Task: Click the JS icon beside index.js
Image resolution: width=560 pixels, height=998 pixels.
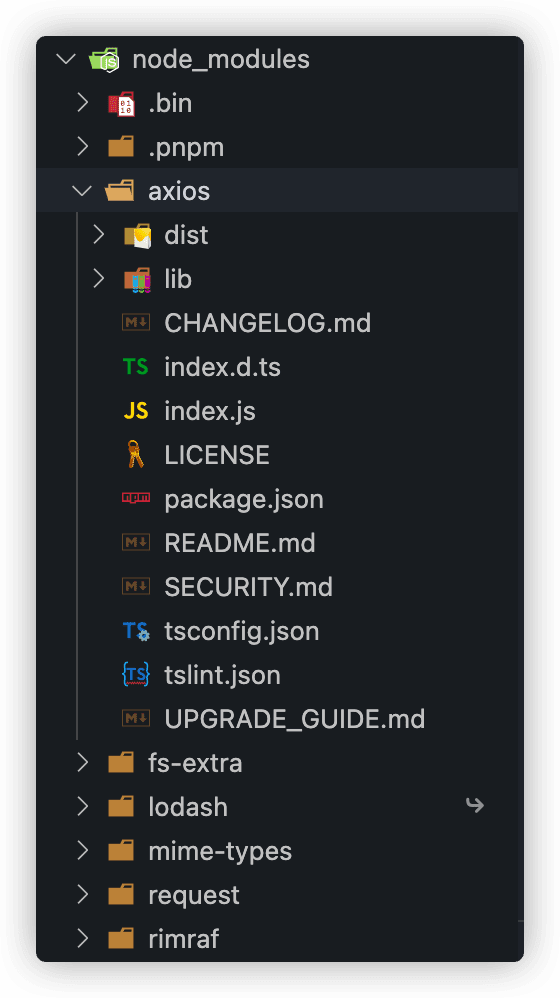Action: click(136, 411)
